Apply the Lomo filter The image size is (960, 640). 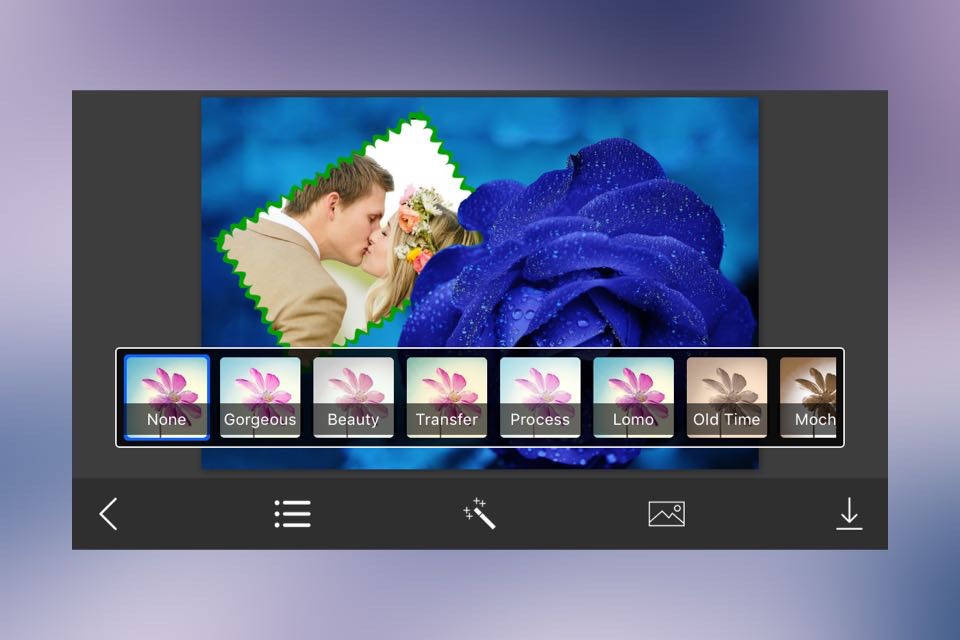pyautogui.click(x=634, y=397)
